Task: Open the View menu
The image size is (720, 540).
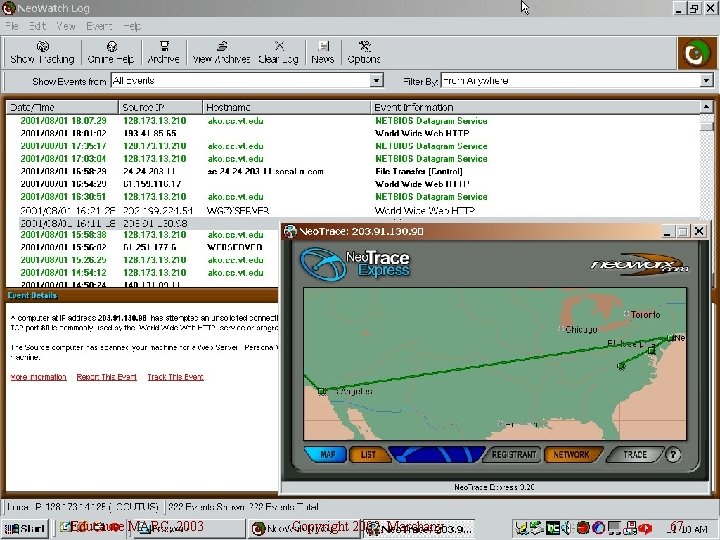Action: [66, 26]
